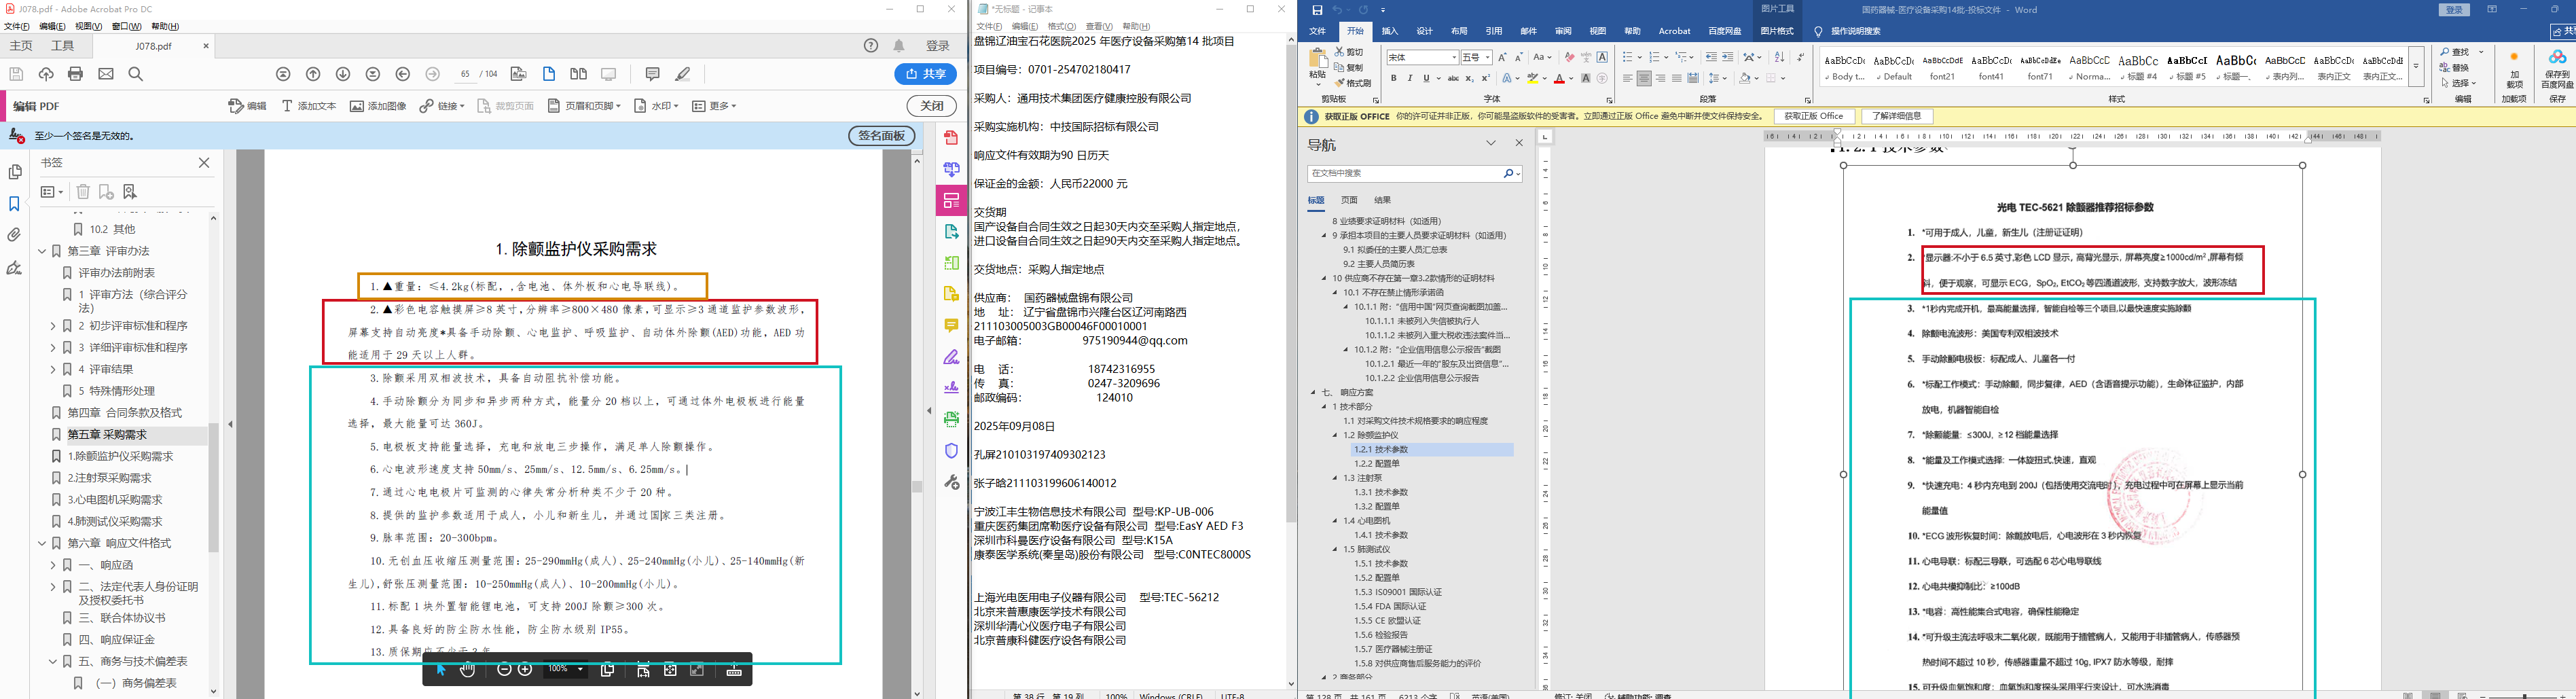The width and height of the screenshot is (2576, 699).
Task: Apply the red font color in Word
Action: 1560,78
